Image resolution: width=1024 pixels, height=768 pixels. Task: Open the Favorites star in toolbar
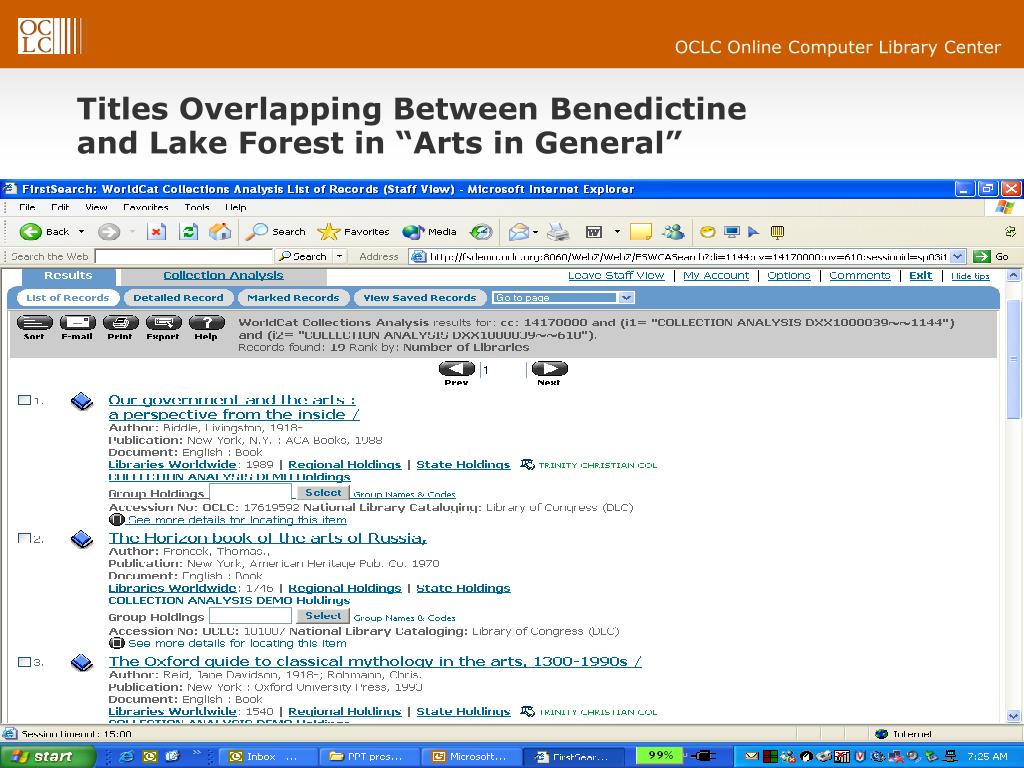328,231
